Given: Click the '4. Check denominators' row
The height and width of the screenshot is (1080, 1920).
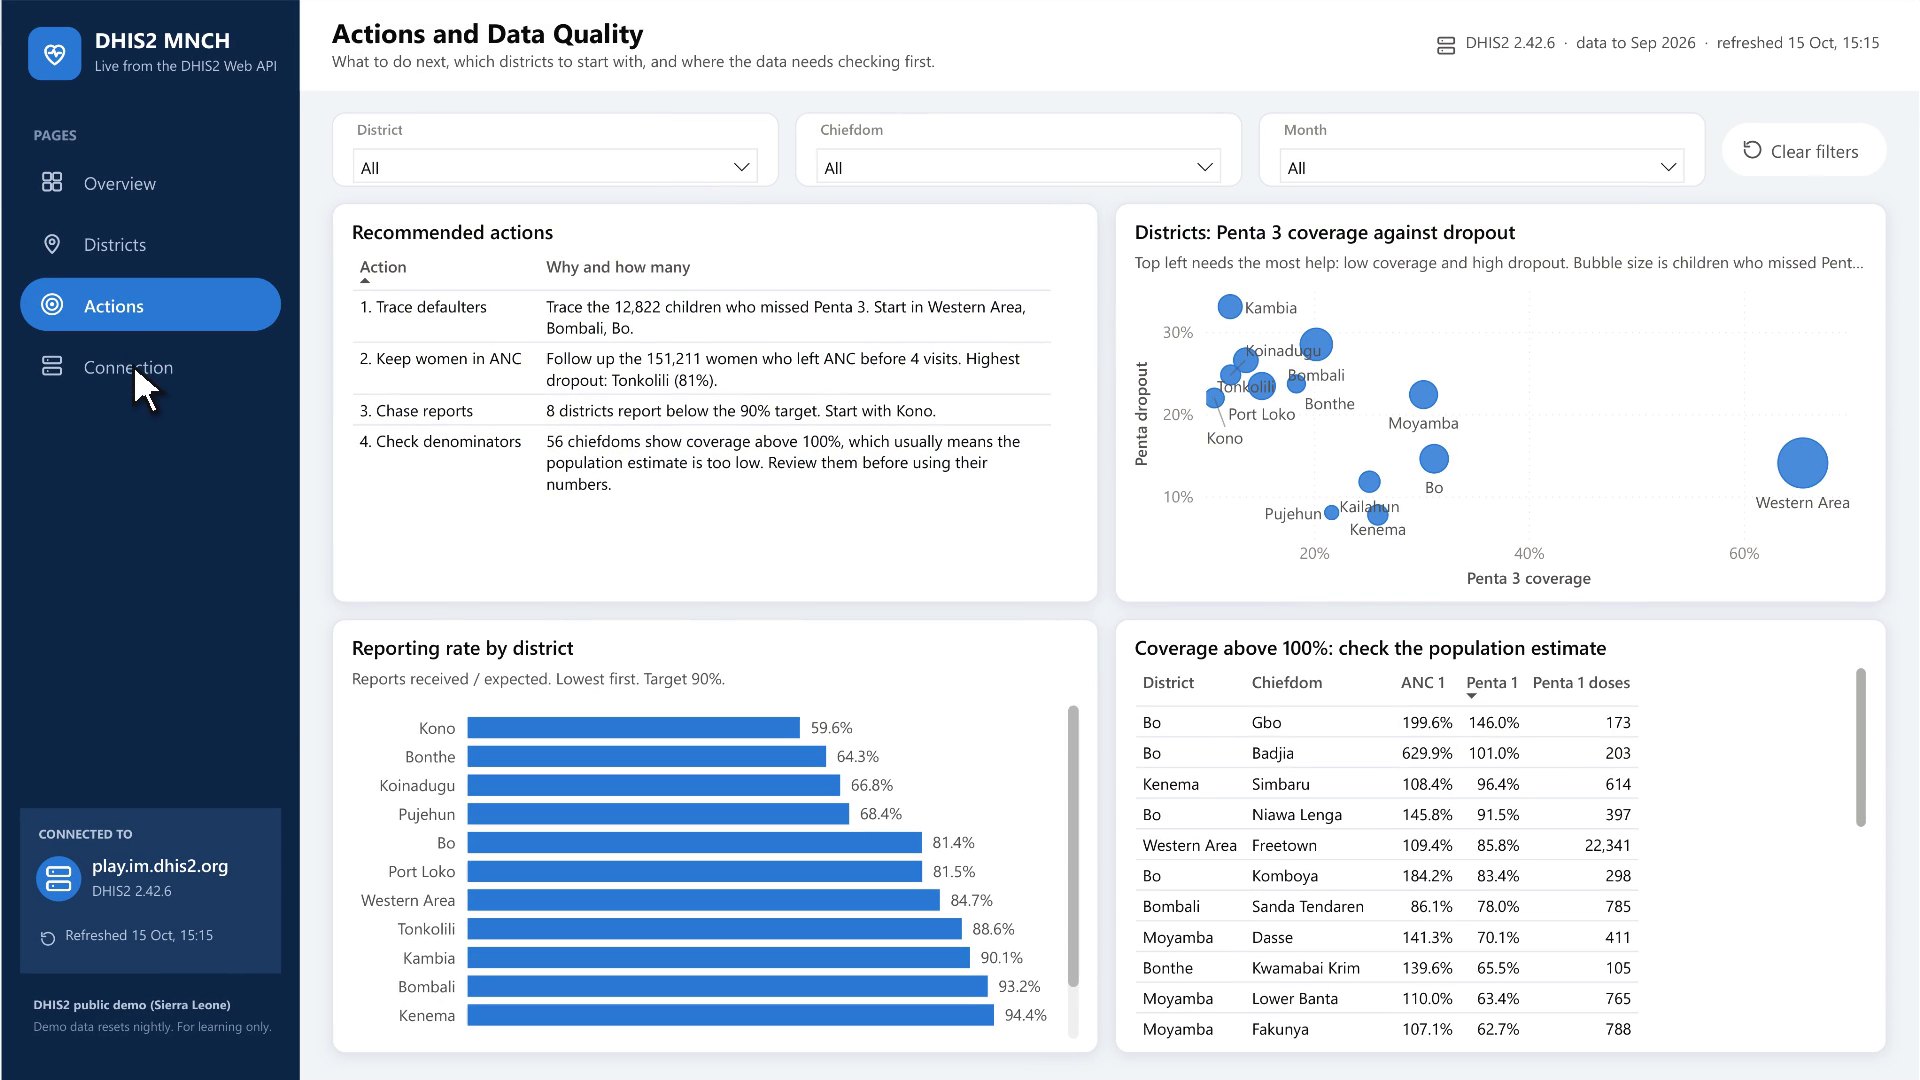Looking at the screenshot, I should [704, 462].
